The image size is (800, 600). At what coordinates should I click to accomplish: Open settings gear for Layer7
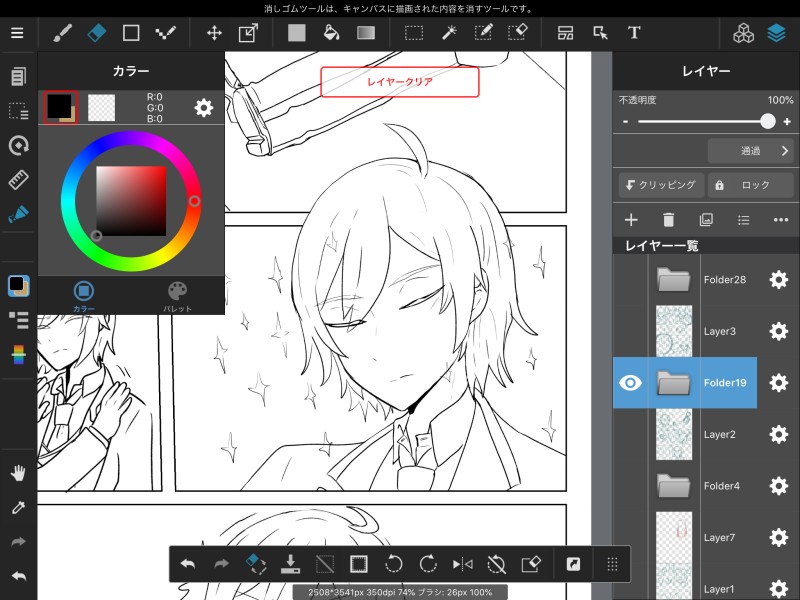(x=779, y=537)
